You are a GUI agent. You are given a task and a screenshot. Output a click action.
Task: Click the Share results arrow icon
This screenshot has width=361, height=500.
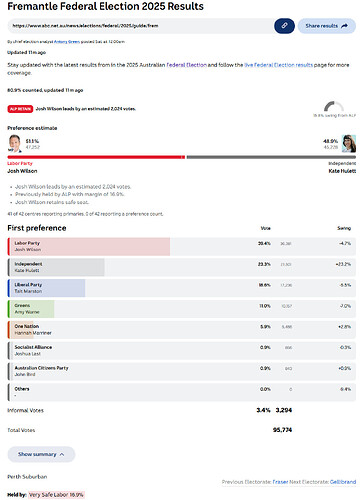[x=344, y=26]
